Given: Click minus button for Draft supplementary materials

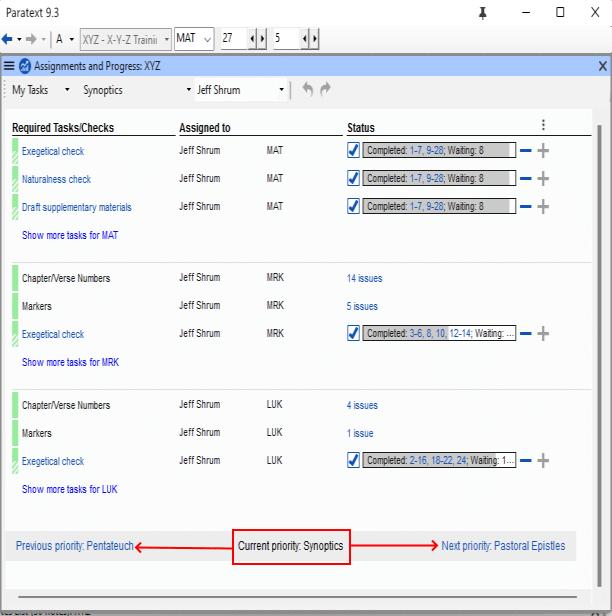Looking at the screenshot, I should [526, 207].
